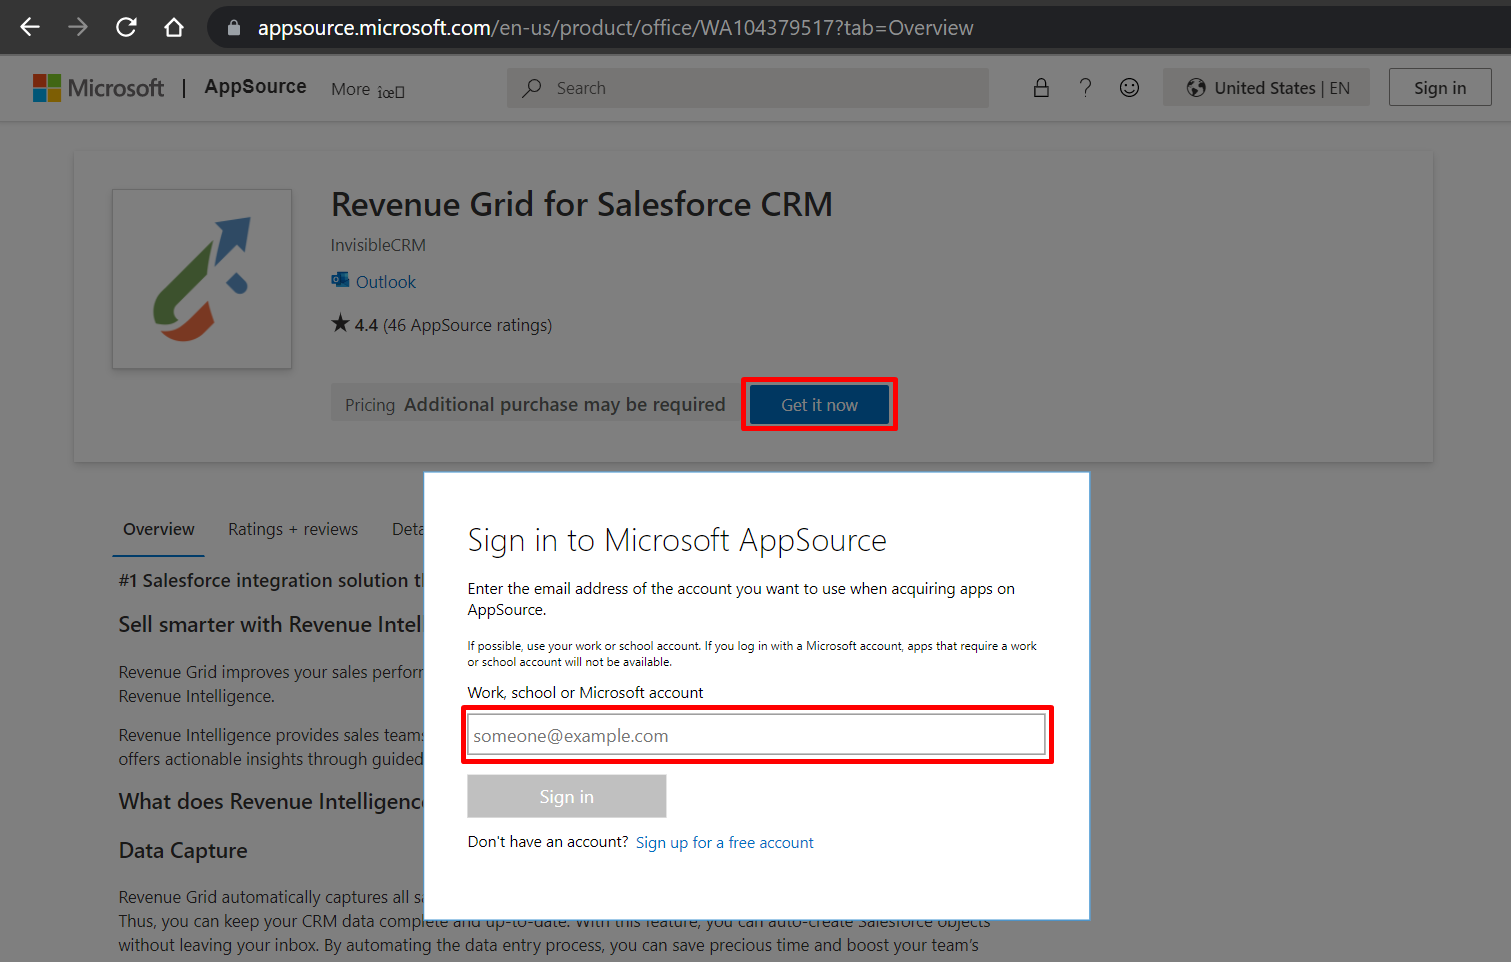
Task: Open United States | EN region selector
Action: pos(1266,88)
